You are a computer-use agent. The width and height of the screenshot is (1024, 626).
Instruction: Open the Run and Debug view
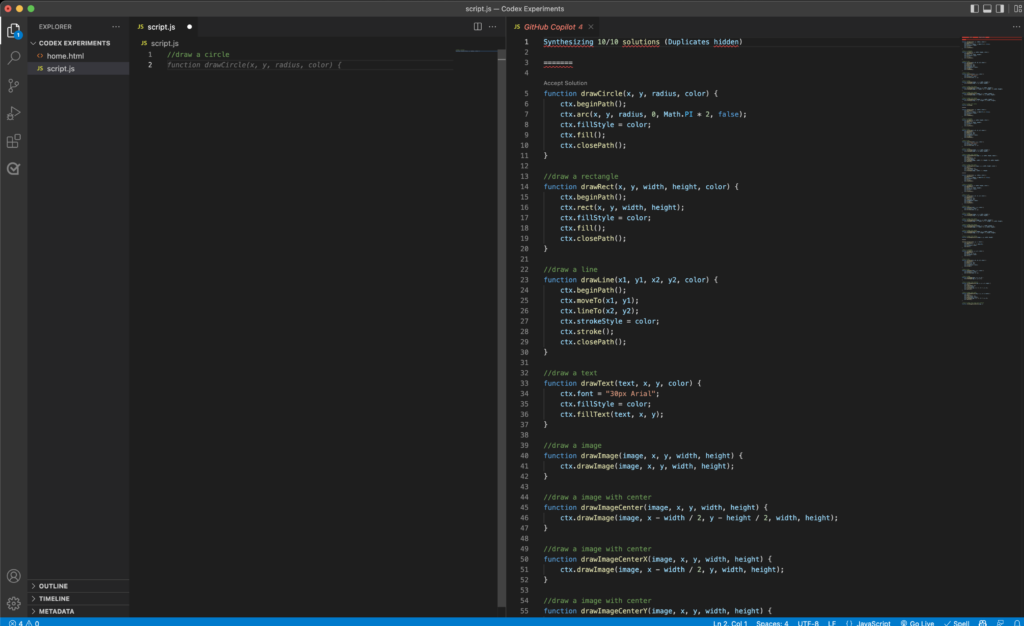13,114
